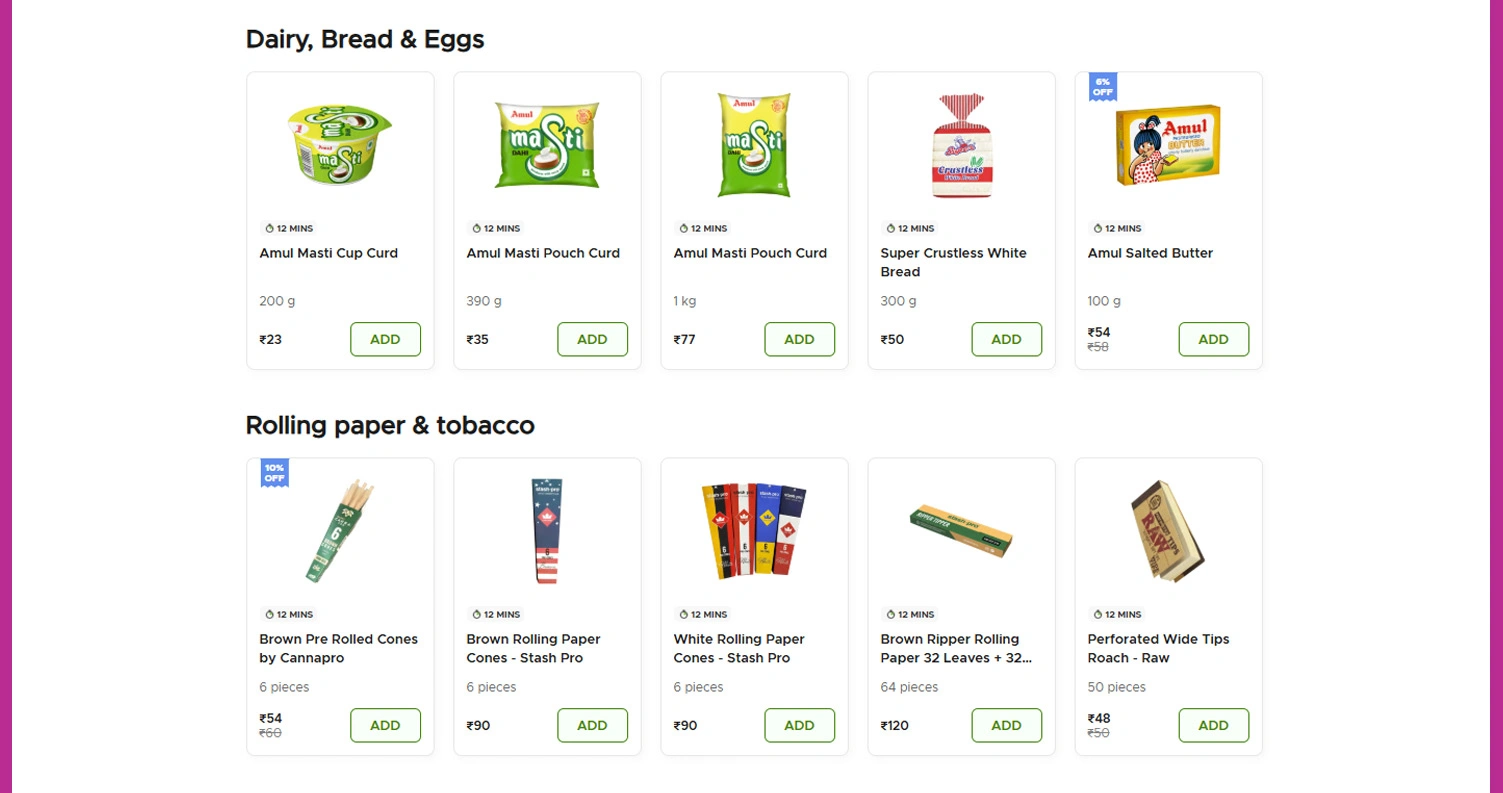This screenshot has width=1503, height=793.
Task: Open the Amul Masti Cup Curd product image
Action: click(x=340, y=145)
